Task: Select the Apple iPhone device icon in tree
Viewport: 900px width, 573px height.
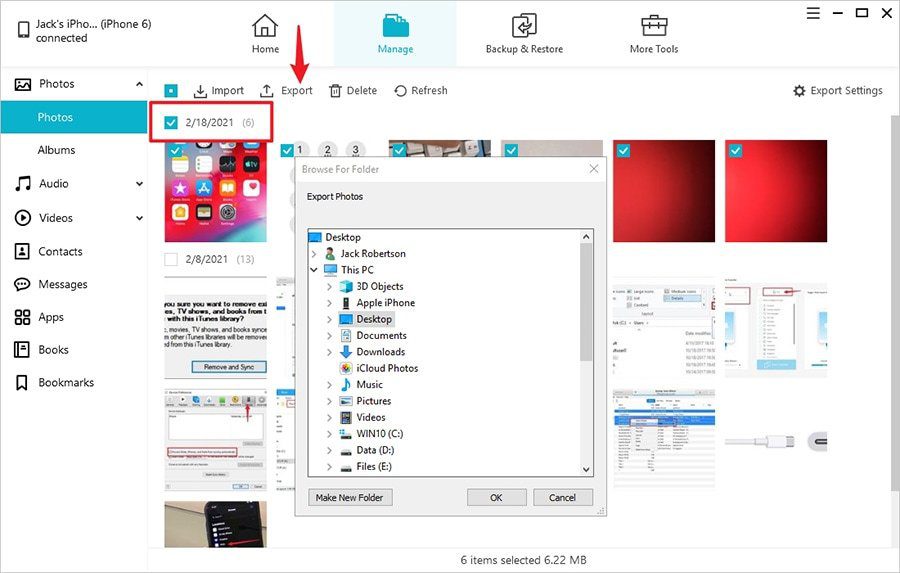Action: [x=346, y=303]
